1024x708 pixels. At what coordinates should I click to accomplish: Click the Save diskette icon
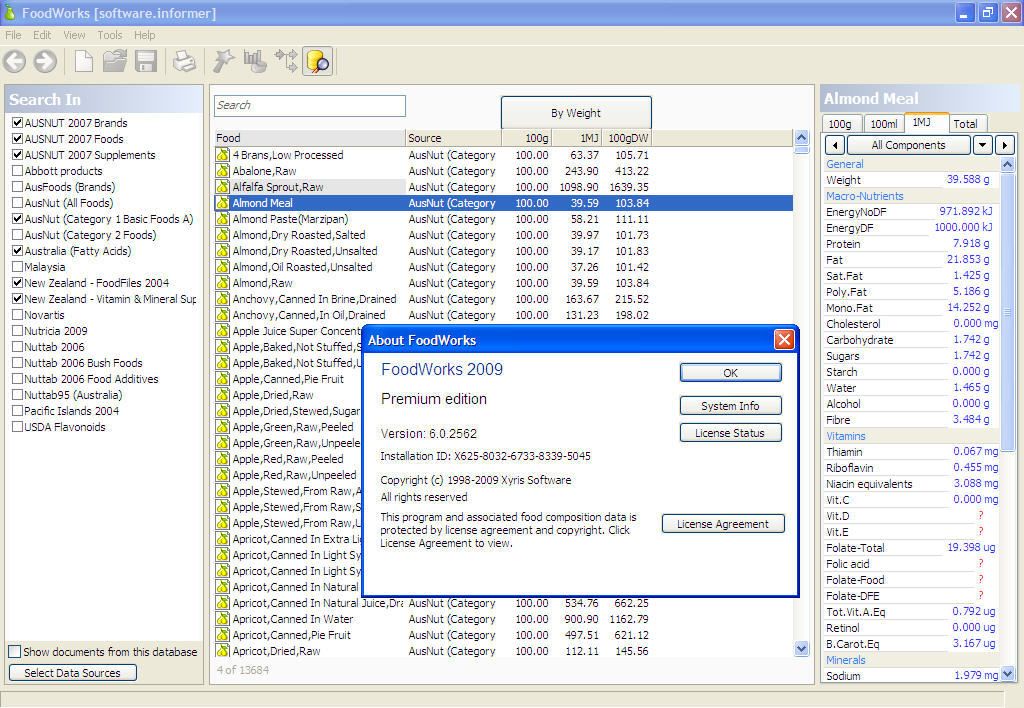pyautogui.click(x=145, y=61)
